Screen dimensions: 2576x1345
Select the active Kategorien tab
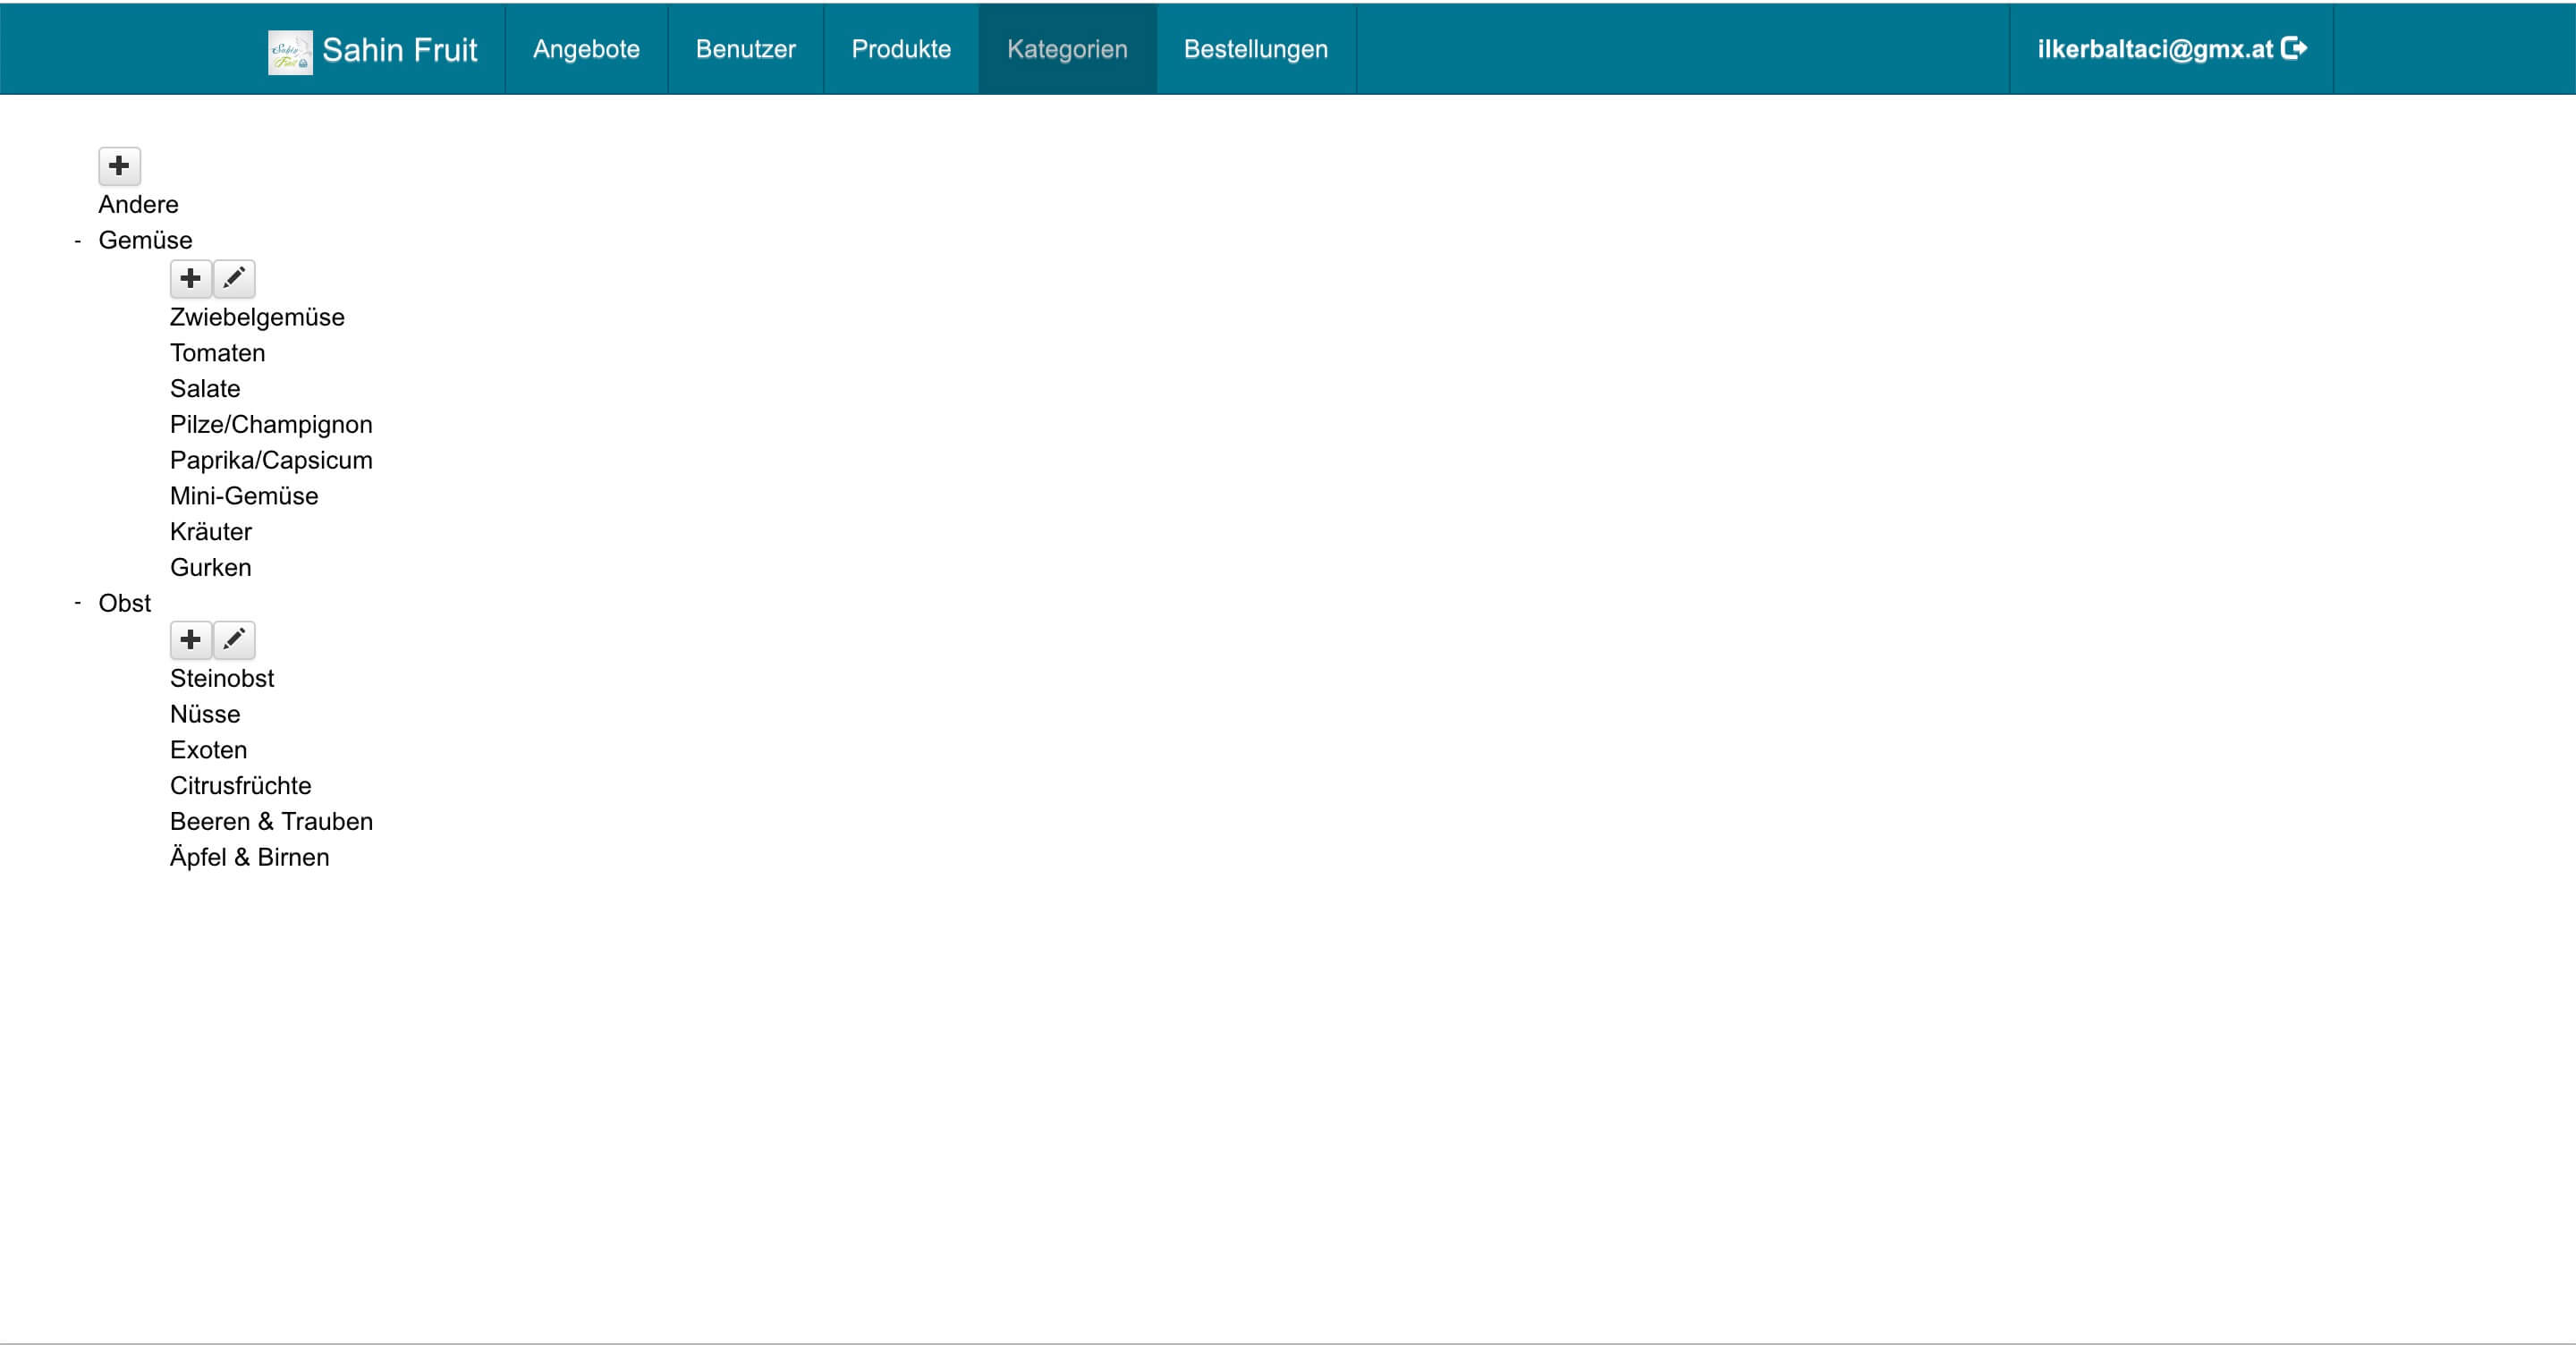pos(1066,49)
